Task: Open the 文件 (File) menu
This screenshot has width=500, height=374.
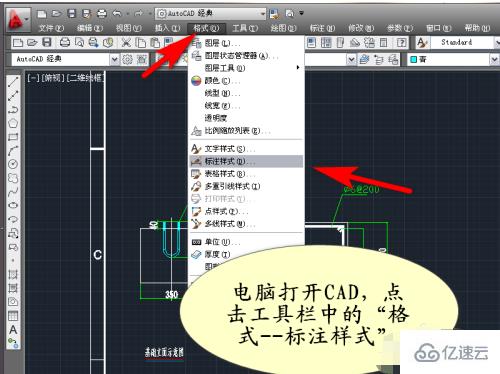Action: (x=51, y=28)
